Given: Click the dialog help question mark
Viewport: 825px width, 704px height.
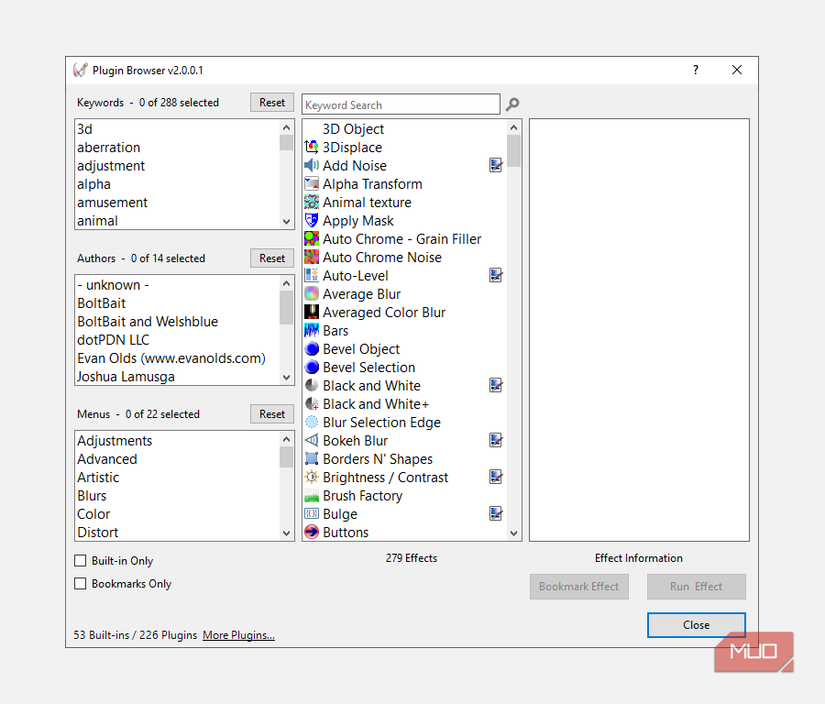Looking at the screenshot, I should pos(695,70).
